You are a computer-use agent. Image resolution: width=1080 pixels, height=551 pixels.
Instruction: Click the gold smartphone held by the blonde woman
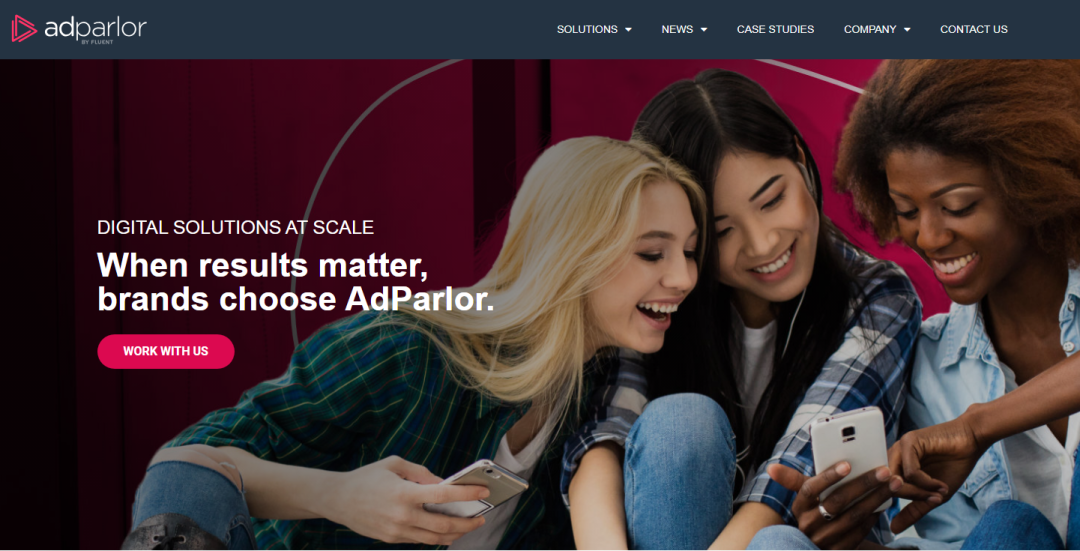pyautogui.click(x=477, y=486)
